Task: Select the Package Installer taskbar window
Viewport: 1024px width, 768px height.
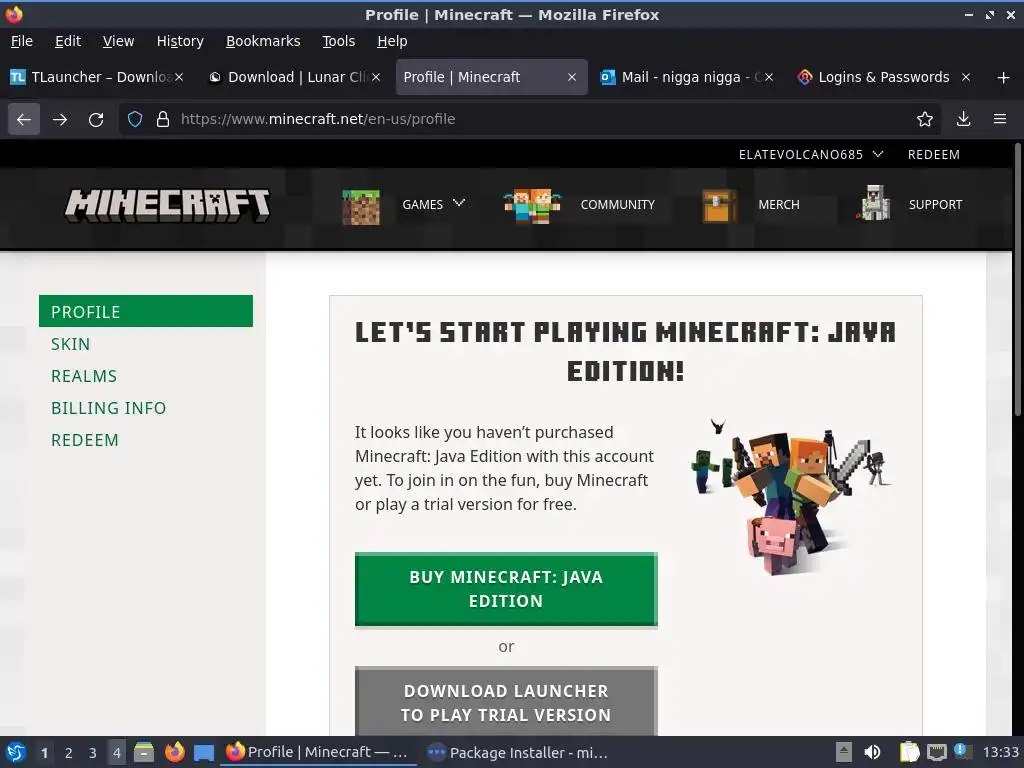Action: (517, 752)
